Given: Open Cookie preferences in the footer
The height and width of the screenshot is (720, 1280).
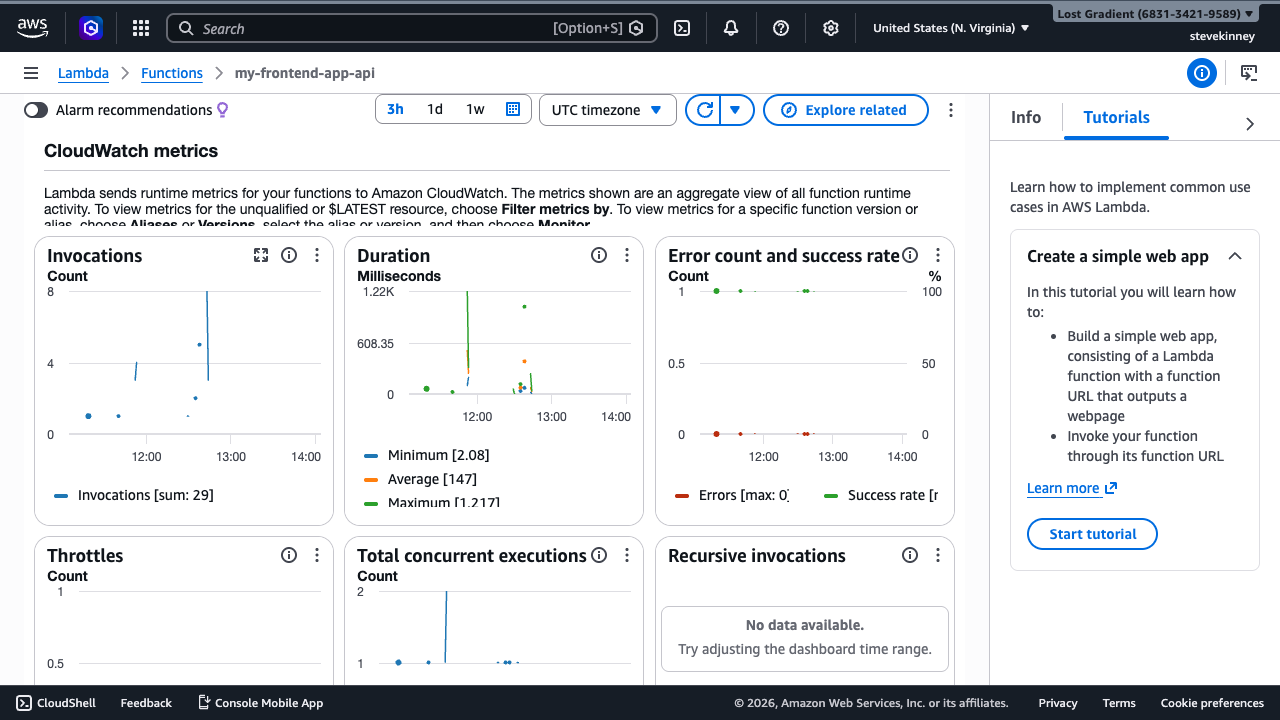Looking at the screenshot, I should [x=1212, y=703].
